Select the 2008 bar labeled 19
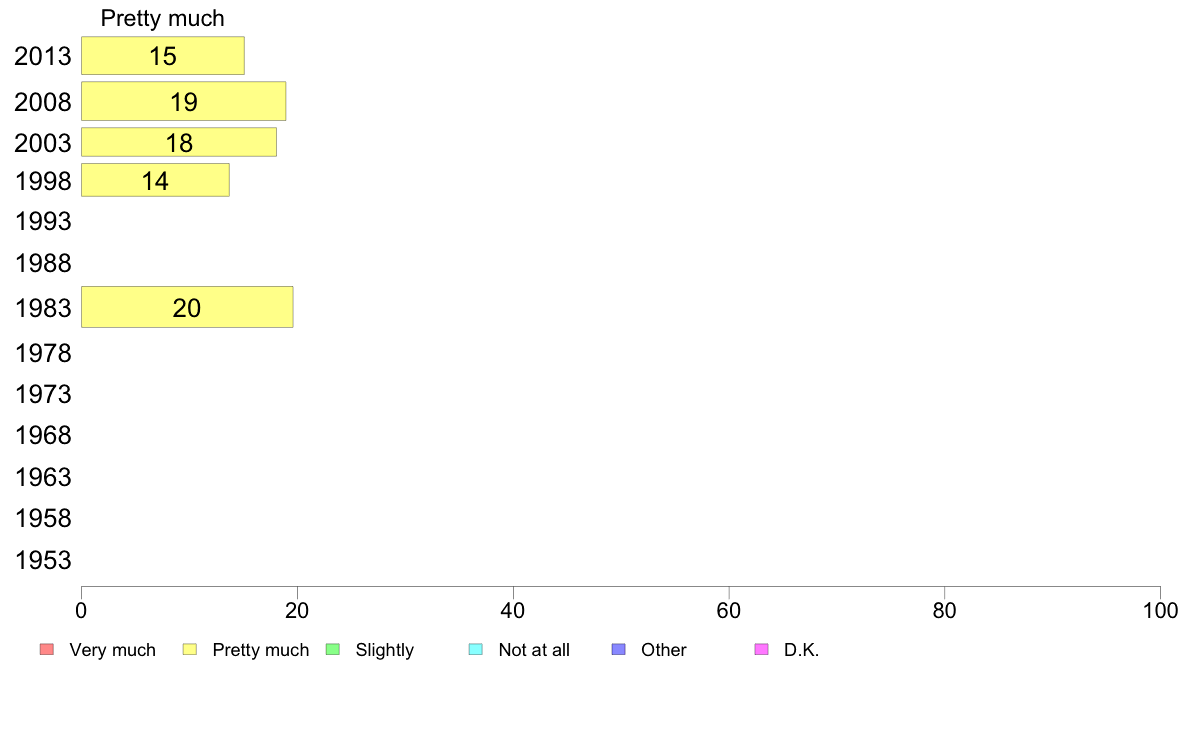The width and height of the screenshot is (1188, 736). [184, 101]
